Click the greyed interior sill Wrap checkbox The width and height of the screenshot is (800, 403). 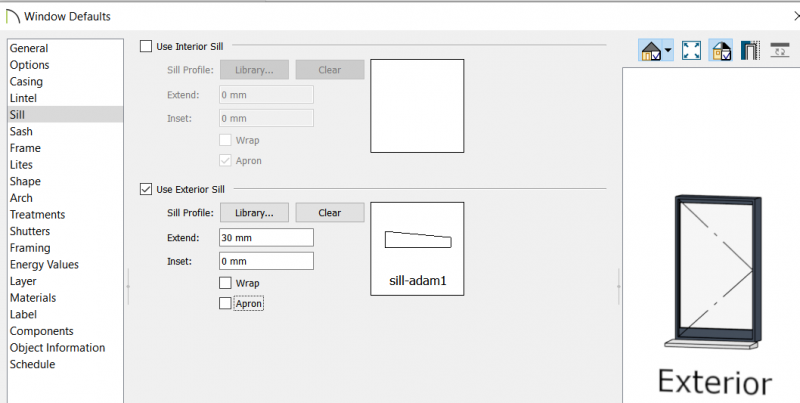225,140
